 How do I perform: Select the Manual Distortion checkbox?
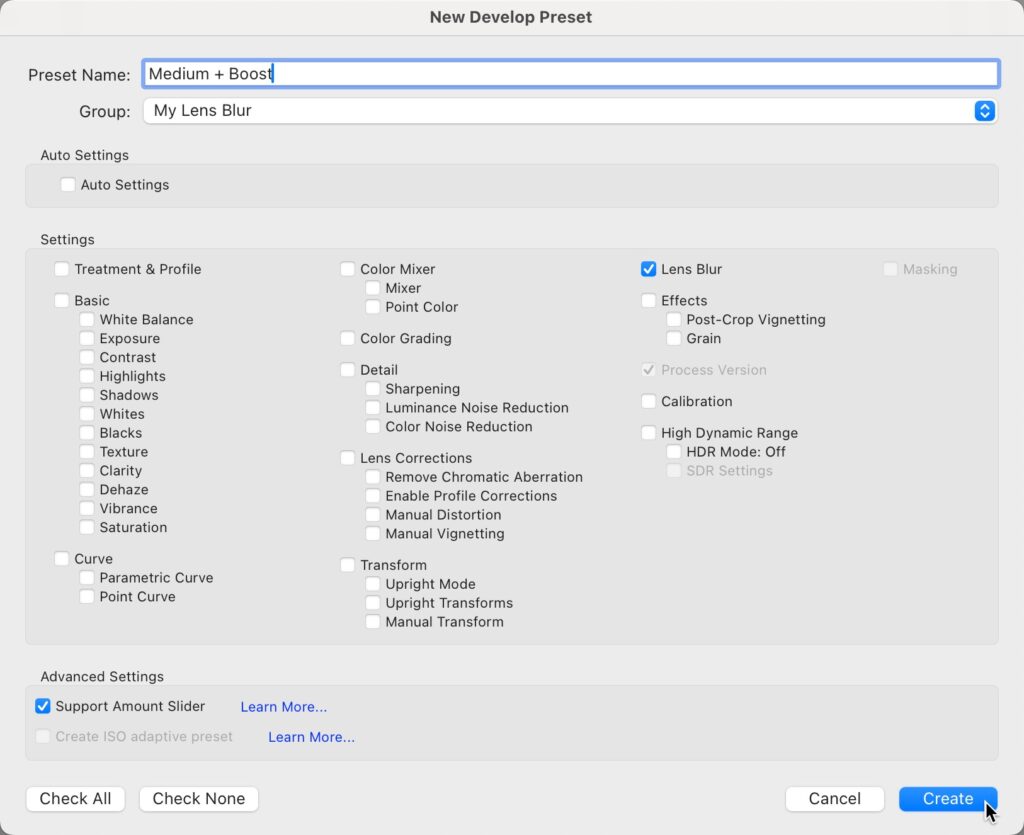372,515
